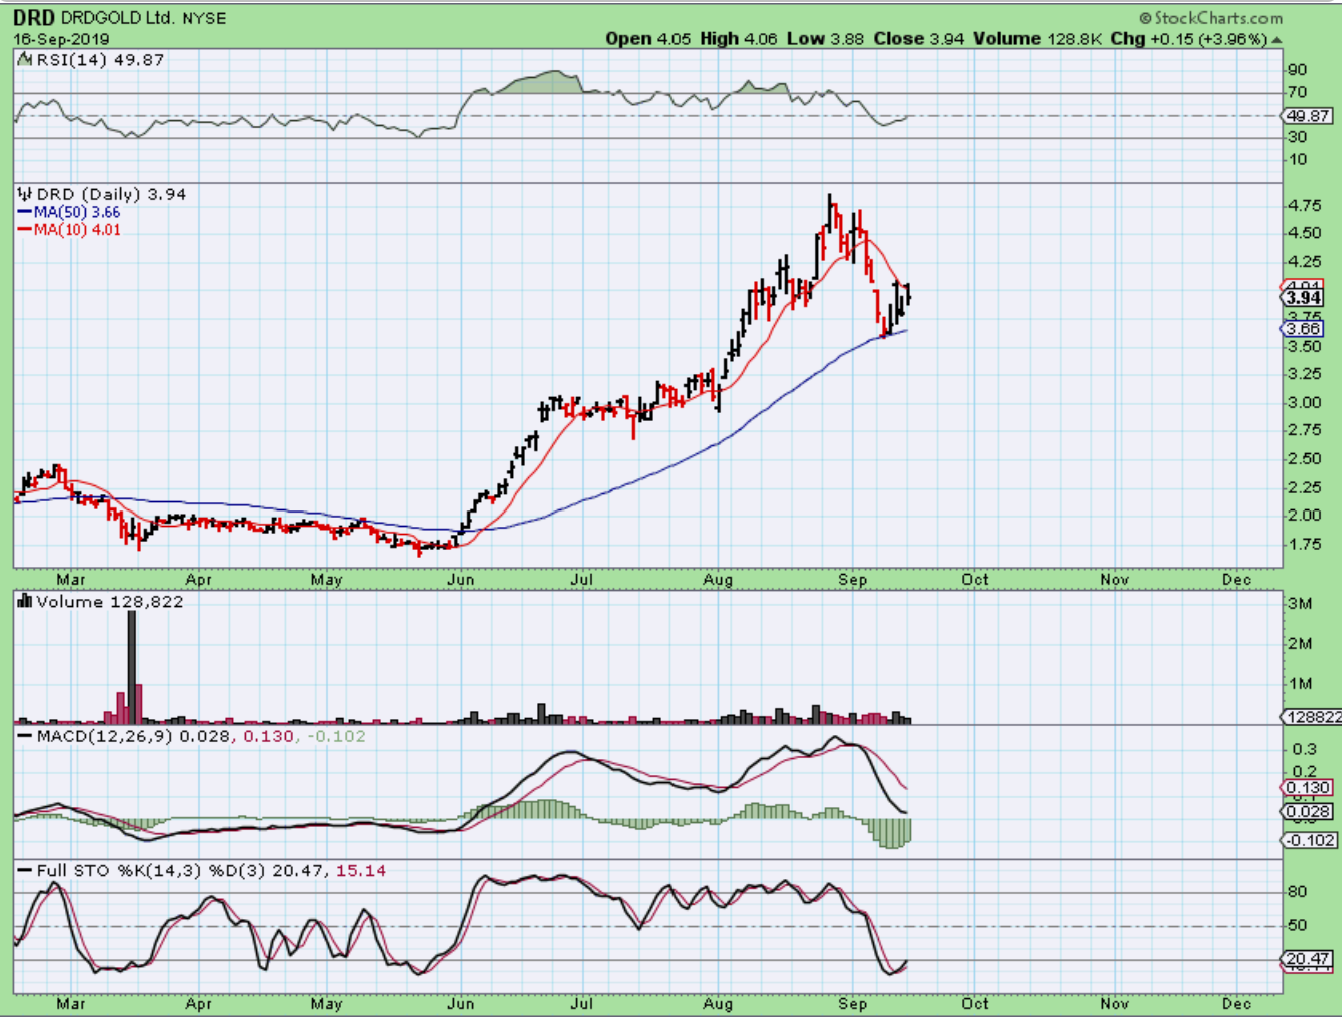The height and width of the screenshot is (1018, 1342).
Task: Select the blue MA(50) legend swatch
Action: pos(24,212)
